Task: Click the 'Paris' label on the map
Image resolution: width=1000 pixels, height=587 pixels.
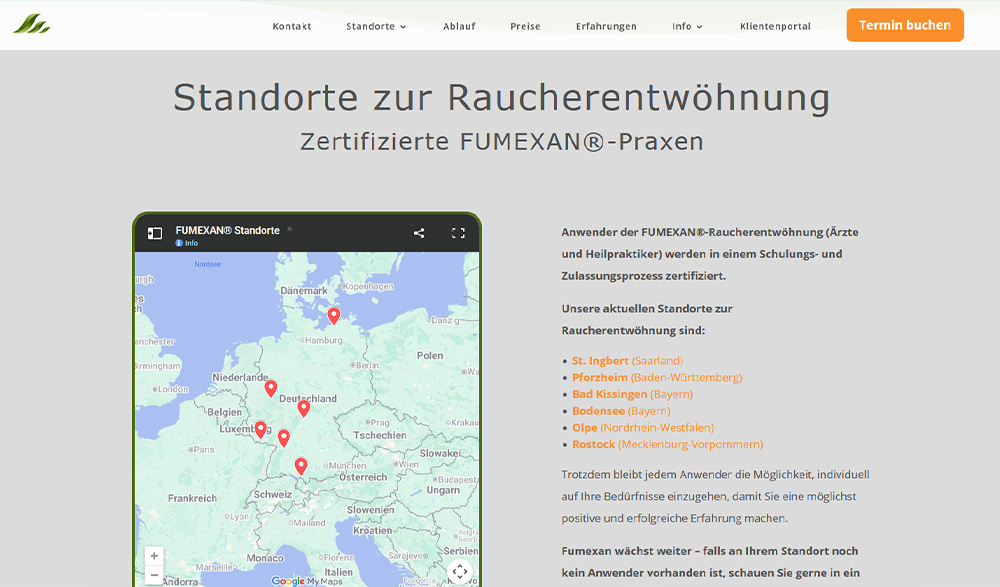Action: click(x=204, y=449)
